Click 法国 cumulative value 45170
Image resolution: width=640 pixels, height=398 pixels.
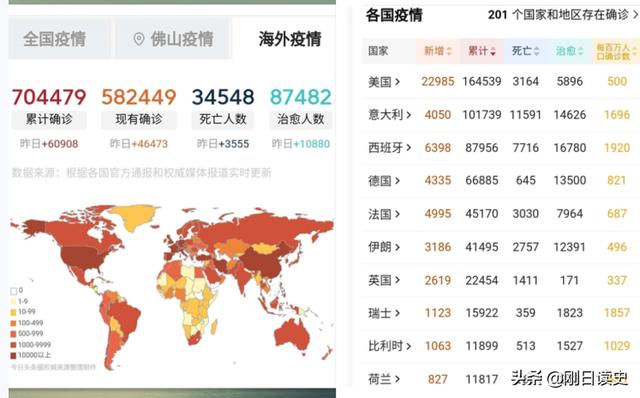[x=482, y=214]
